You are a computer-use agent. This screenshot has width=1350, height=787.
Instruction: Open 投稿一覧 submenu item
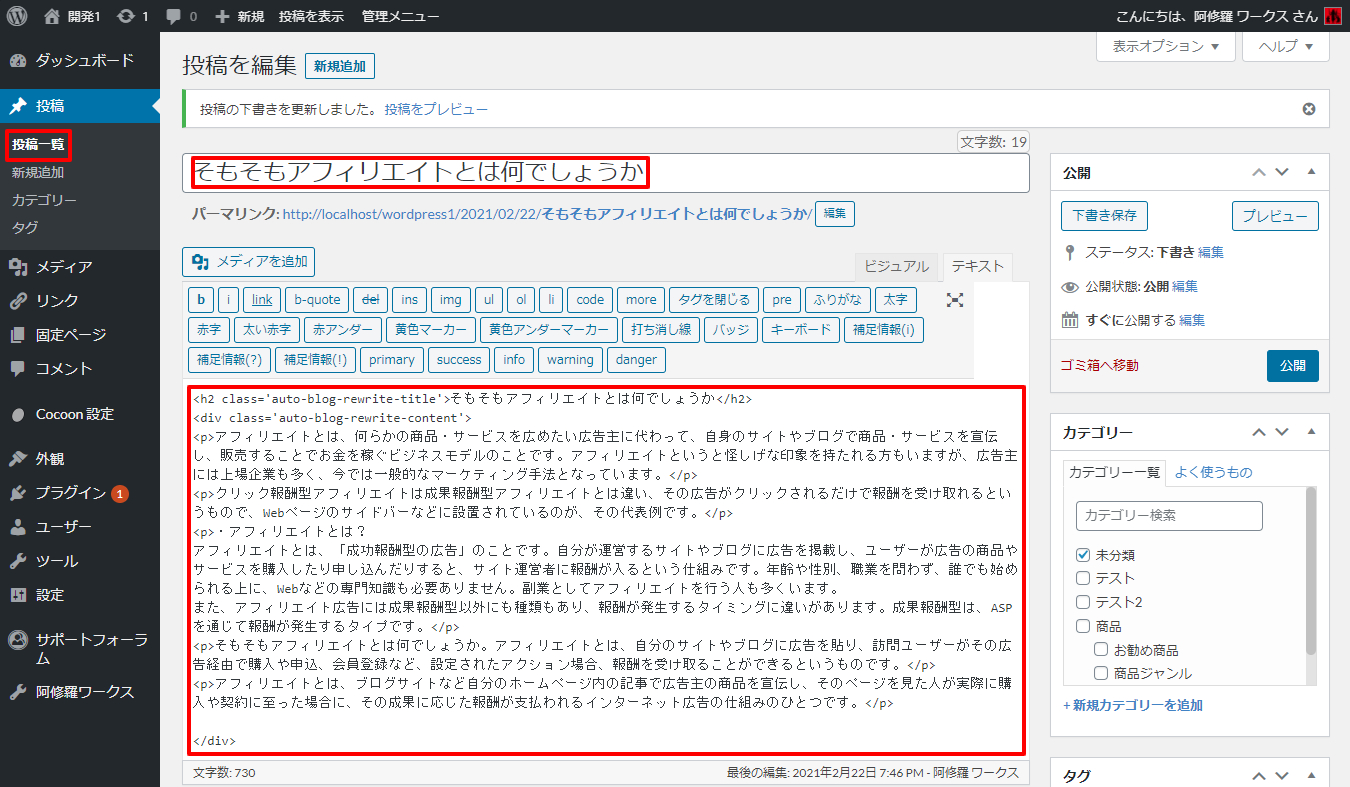point(38,145)
